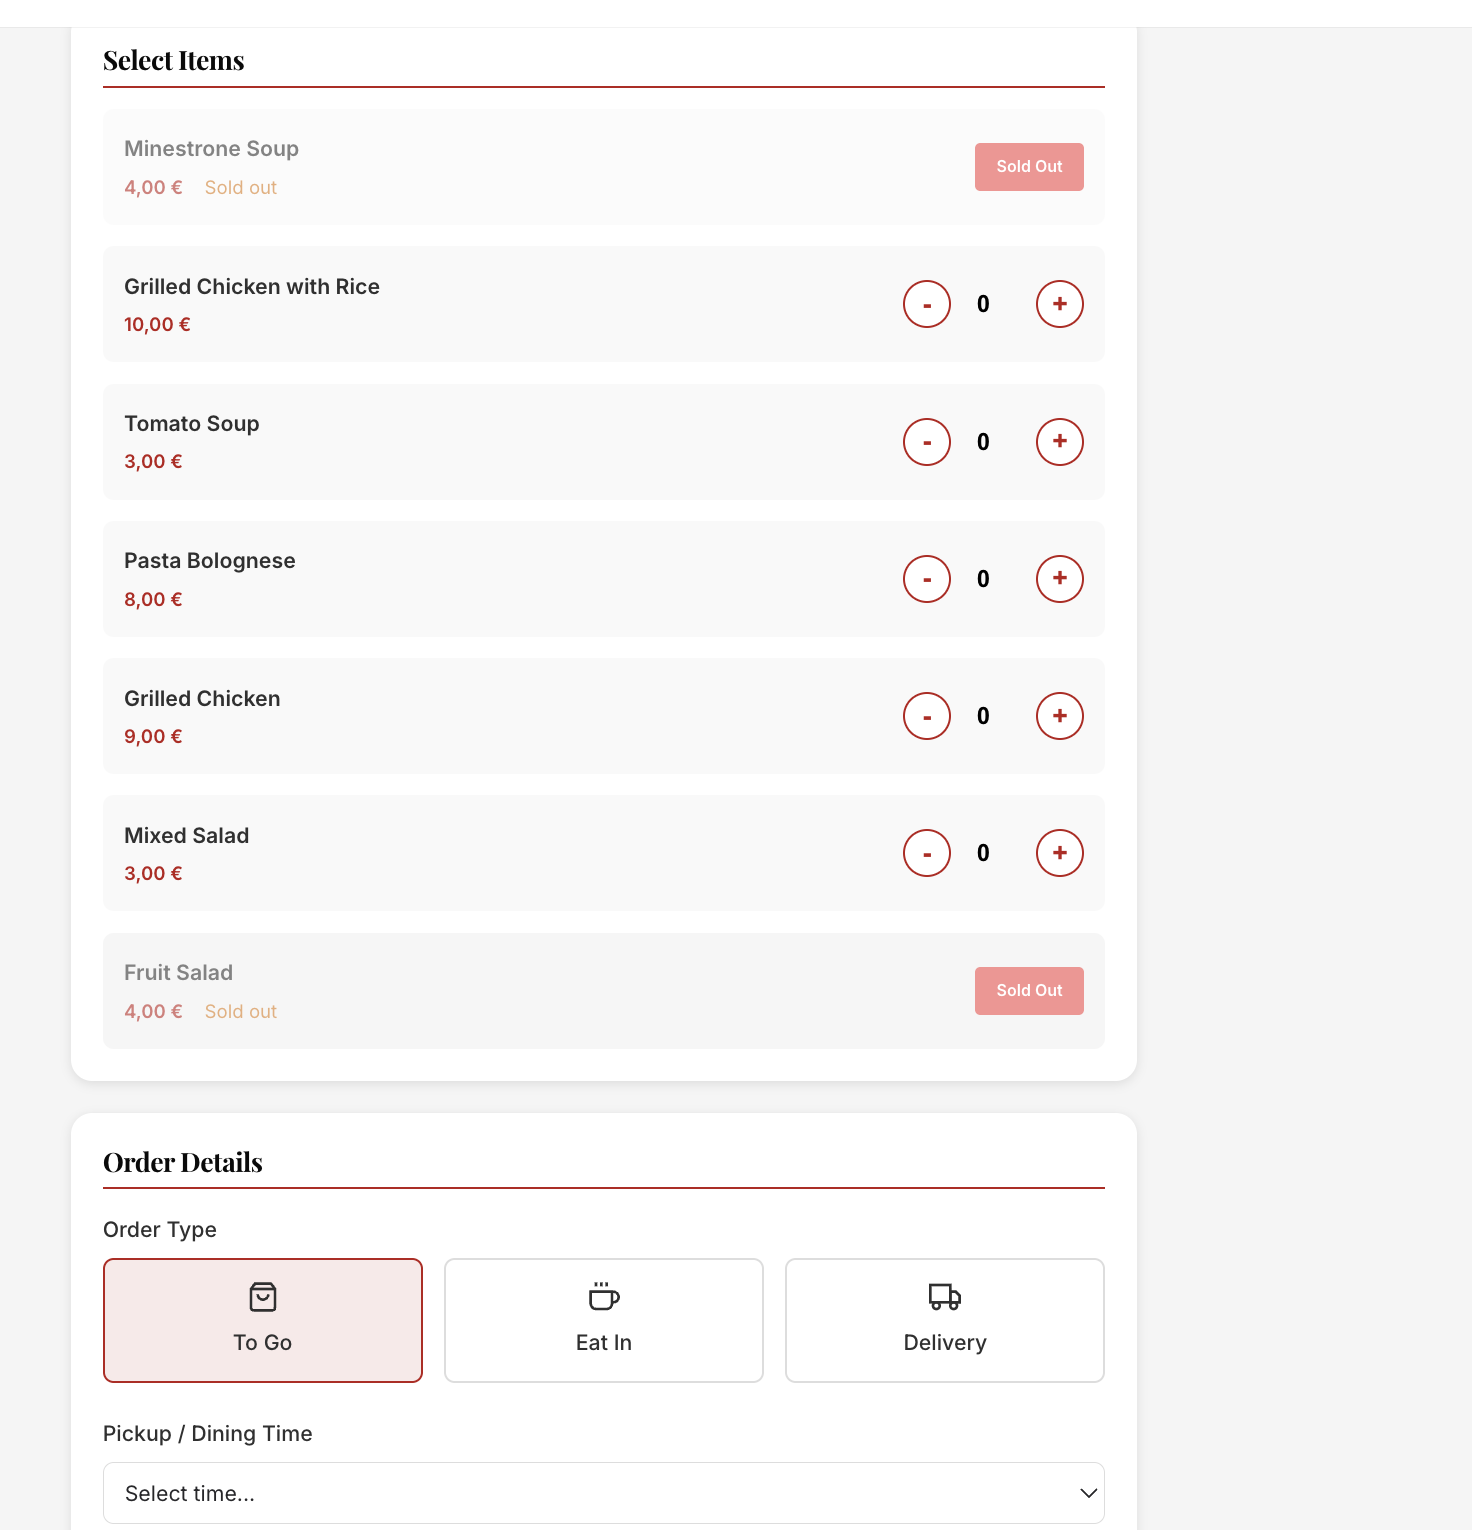The height and width of the screenshot is (1530, 1472).
Task: Click the takeout bag icon on To Go
Action: click(x=262, y=1296)
